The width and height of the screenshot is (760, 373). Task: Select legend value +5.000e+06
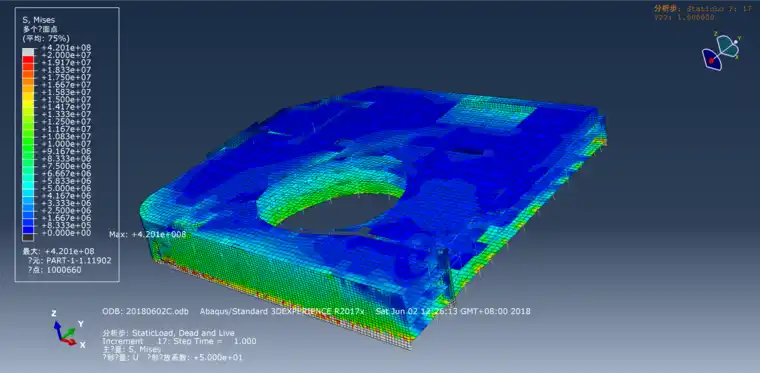coord(66,189)
